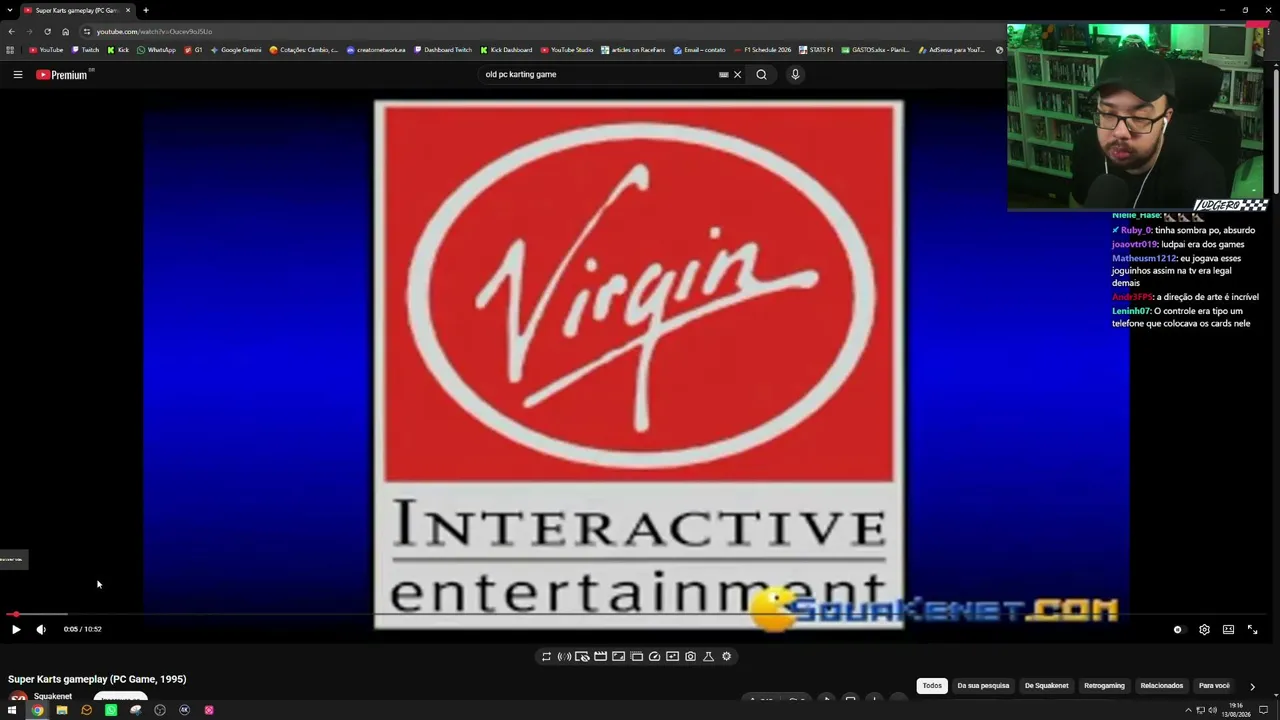The width and height of the screenshot is (1280, 720).
Task: Open the Squakenet channel link
Action: 53,696
